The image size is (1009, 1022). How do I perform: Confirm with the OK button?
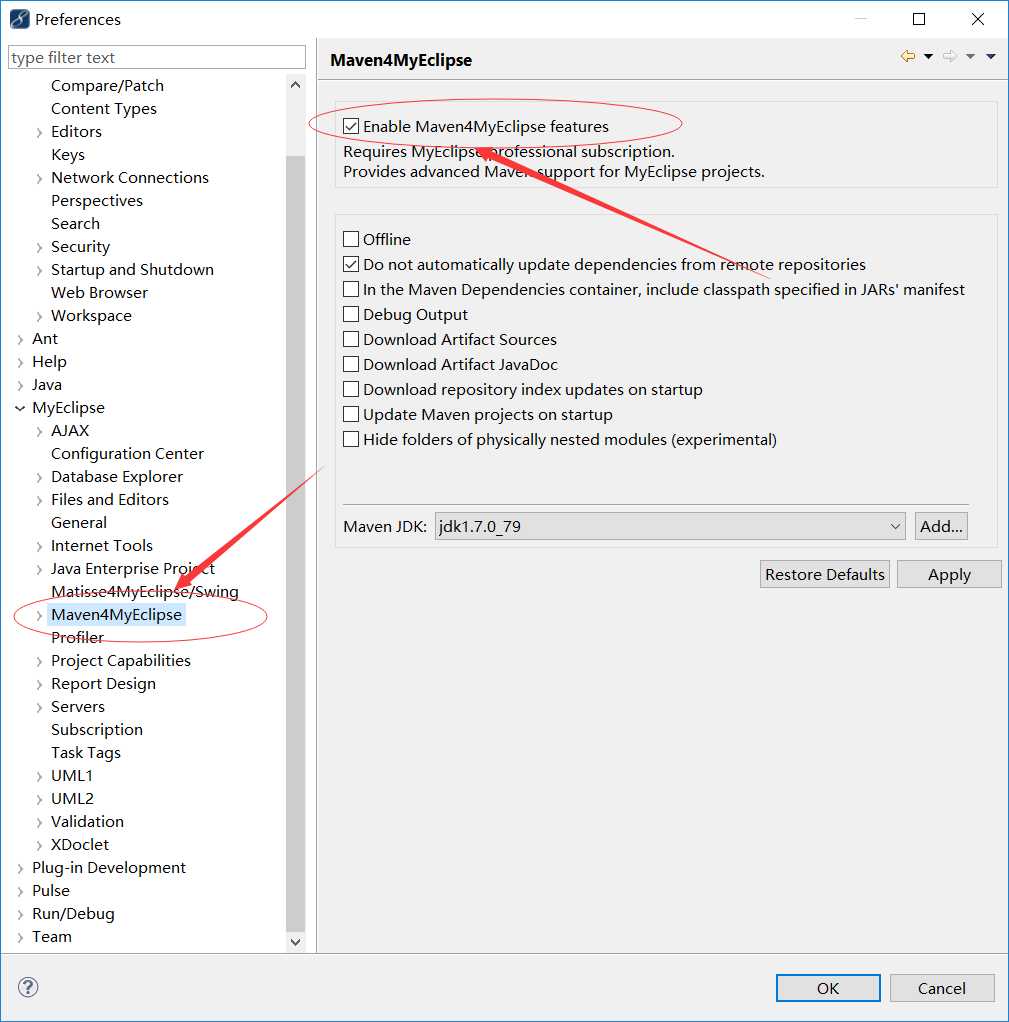[x=828, y=988]
